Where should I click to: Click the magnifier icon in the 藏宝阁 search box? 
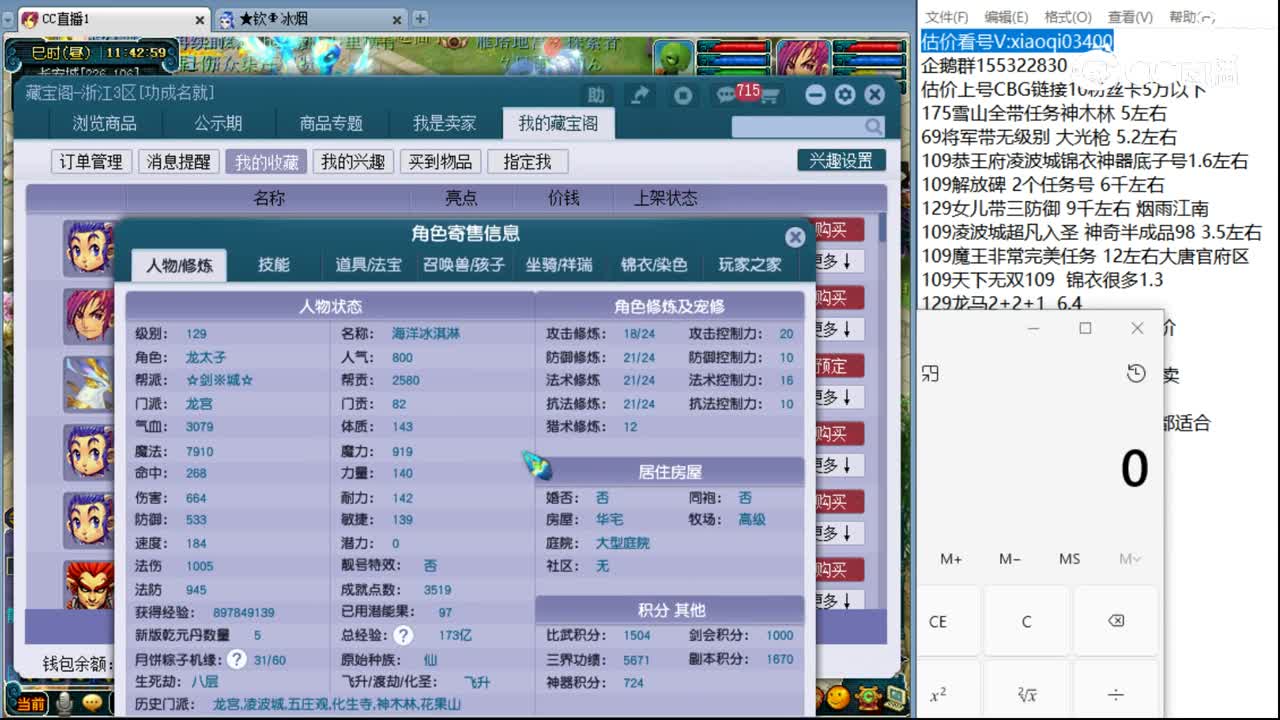(873, 127)
